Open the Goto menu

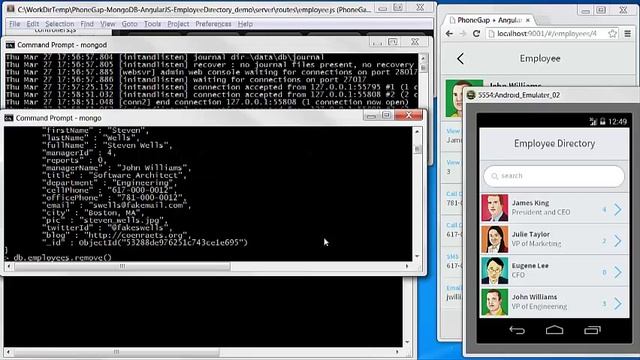click(129, 24)
